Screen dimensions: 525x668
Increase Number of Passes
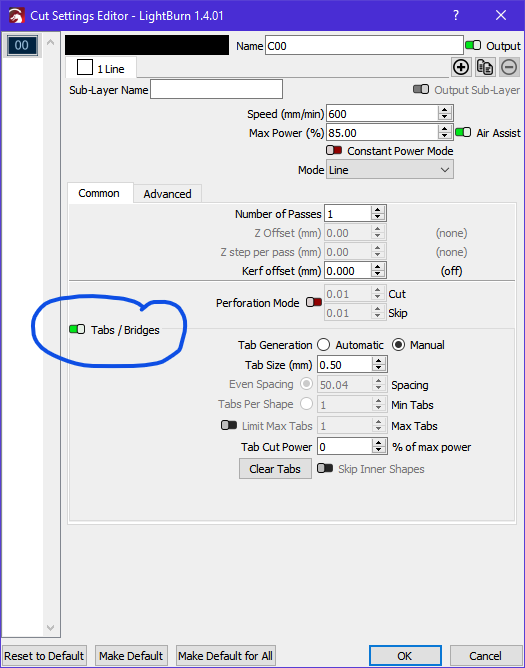(378, 210)
